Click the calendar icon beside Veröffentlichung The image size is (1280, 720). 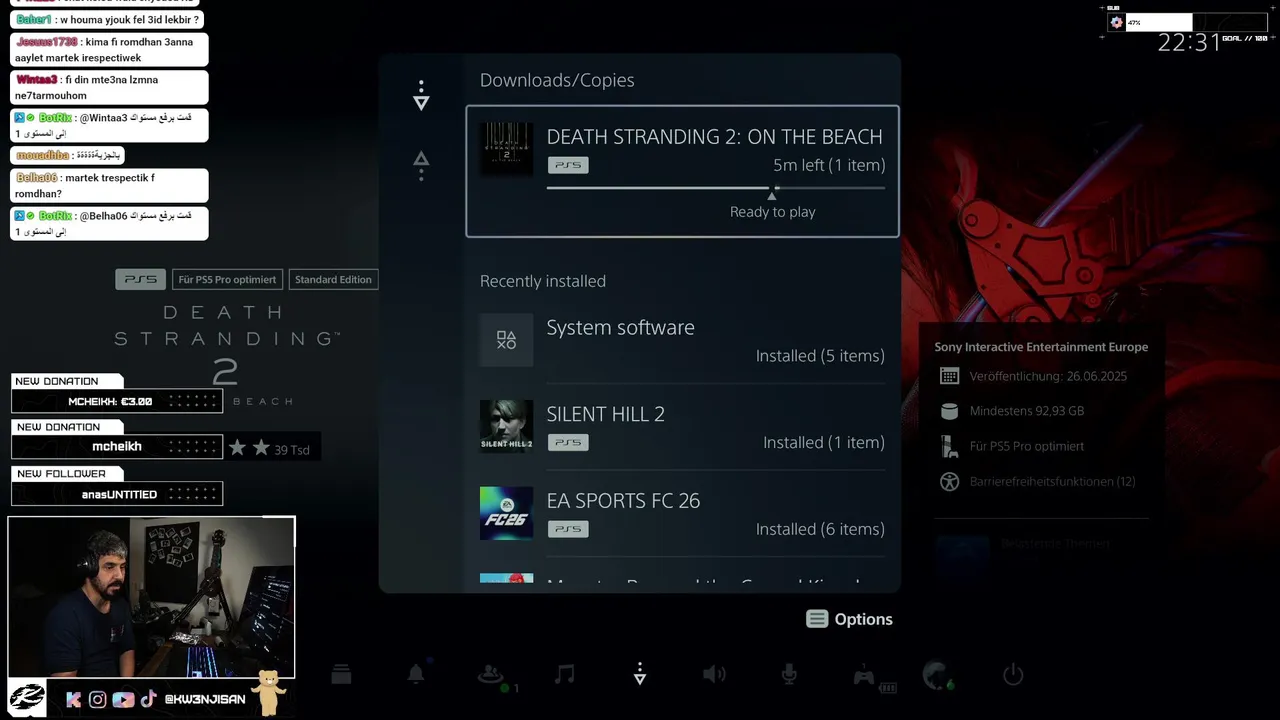point(949,376)
